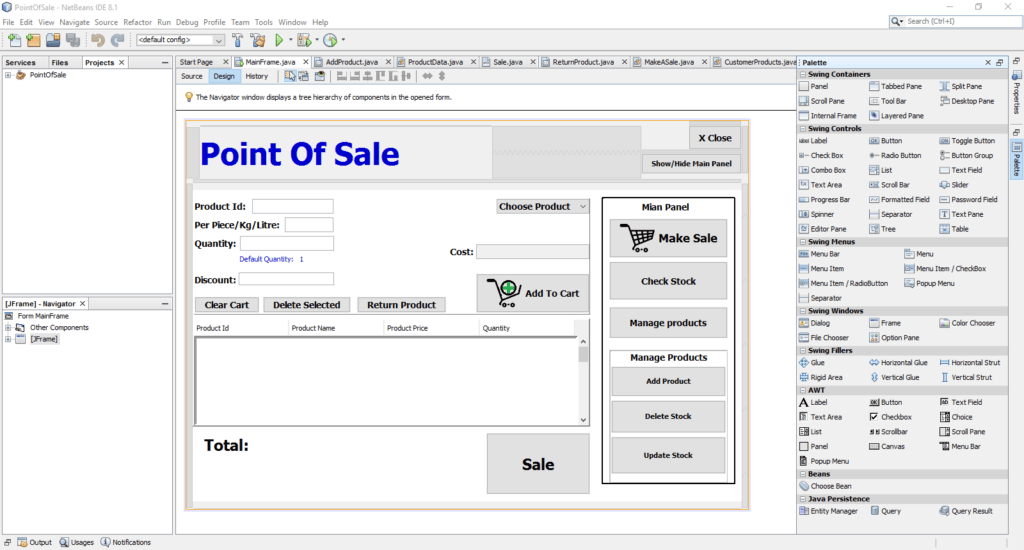The width and height of the screenshot is (1024, 550).
Task: Close the MainFrame.java tab
Action: [x=306, y=62]
